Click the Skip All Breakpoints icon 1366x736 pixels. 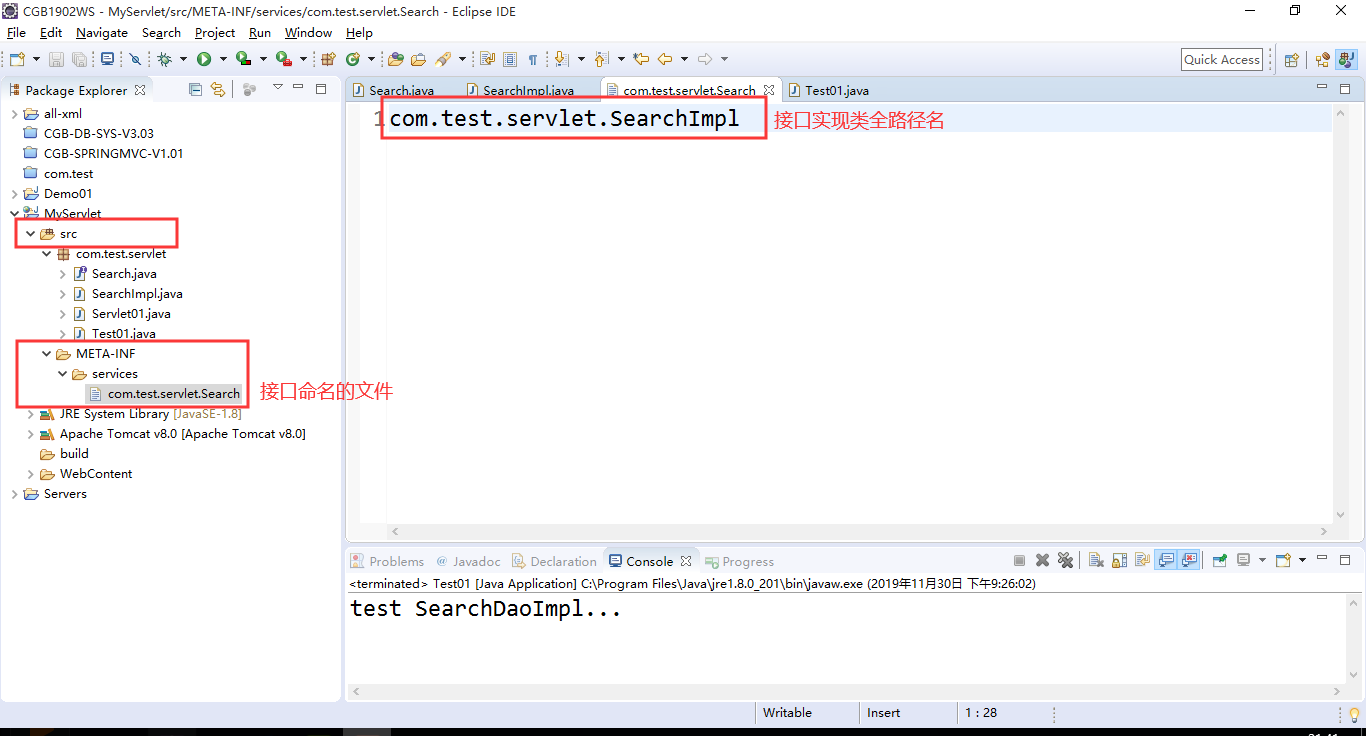click(136, 60)
